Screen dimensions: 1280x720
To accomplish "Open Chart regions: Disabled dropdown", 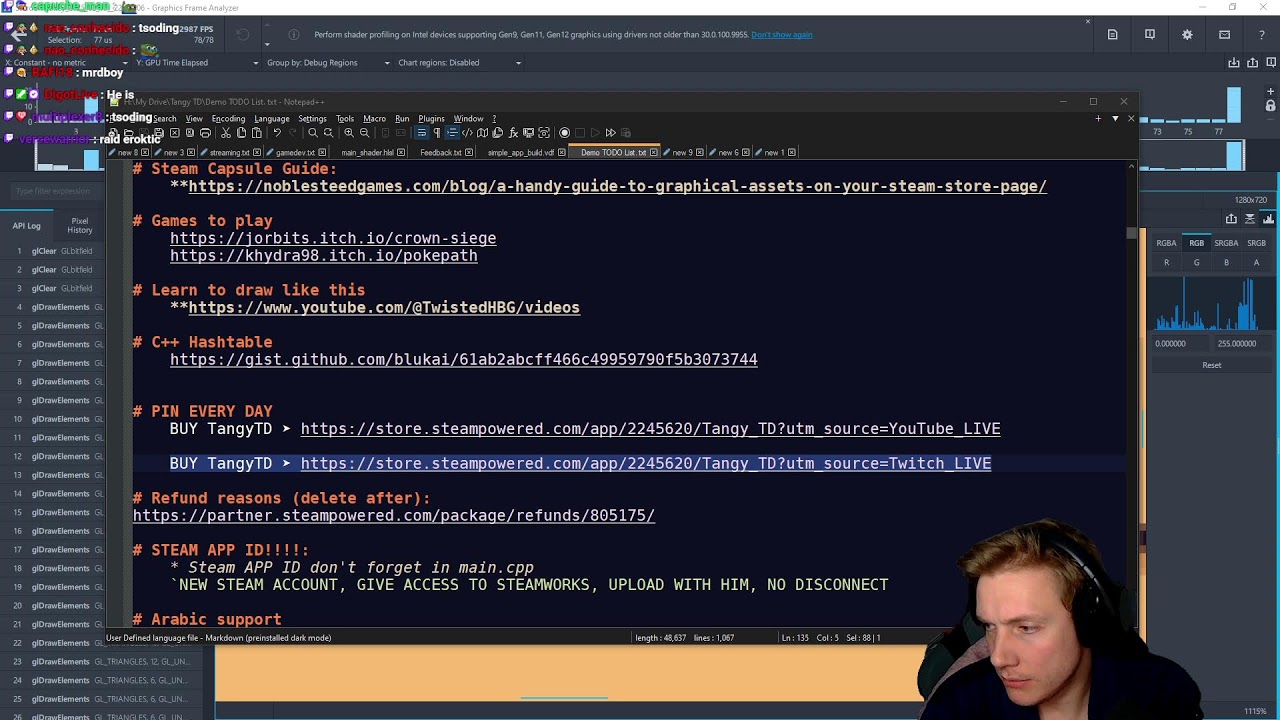I will 460,62.
